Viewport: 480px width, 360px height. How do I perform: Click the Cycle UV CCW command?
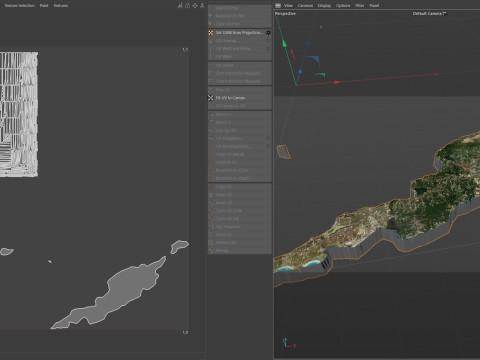coord(240,211)
